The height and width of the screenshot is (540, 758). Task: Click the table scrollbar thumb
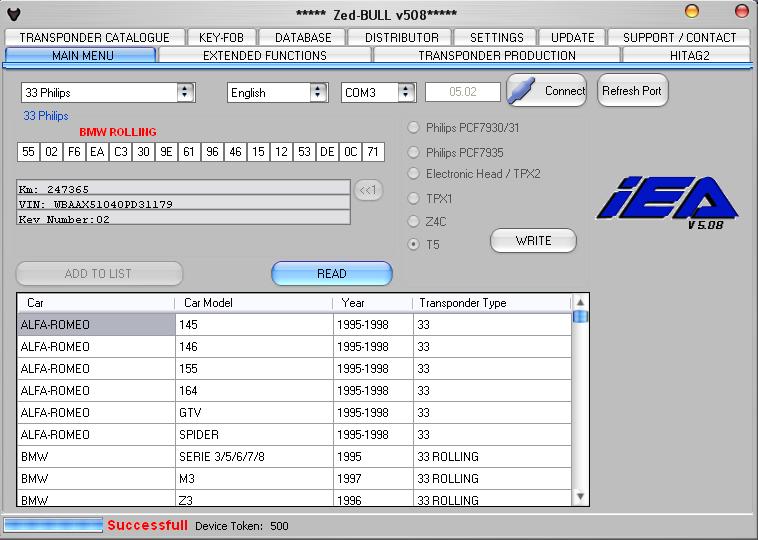coord(580,317)
